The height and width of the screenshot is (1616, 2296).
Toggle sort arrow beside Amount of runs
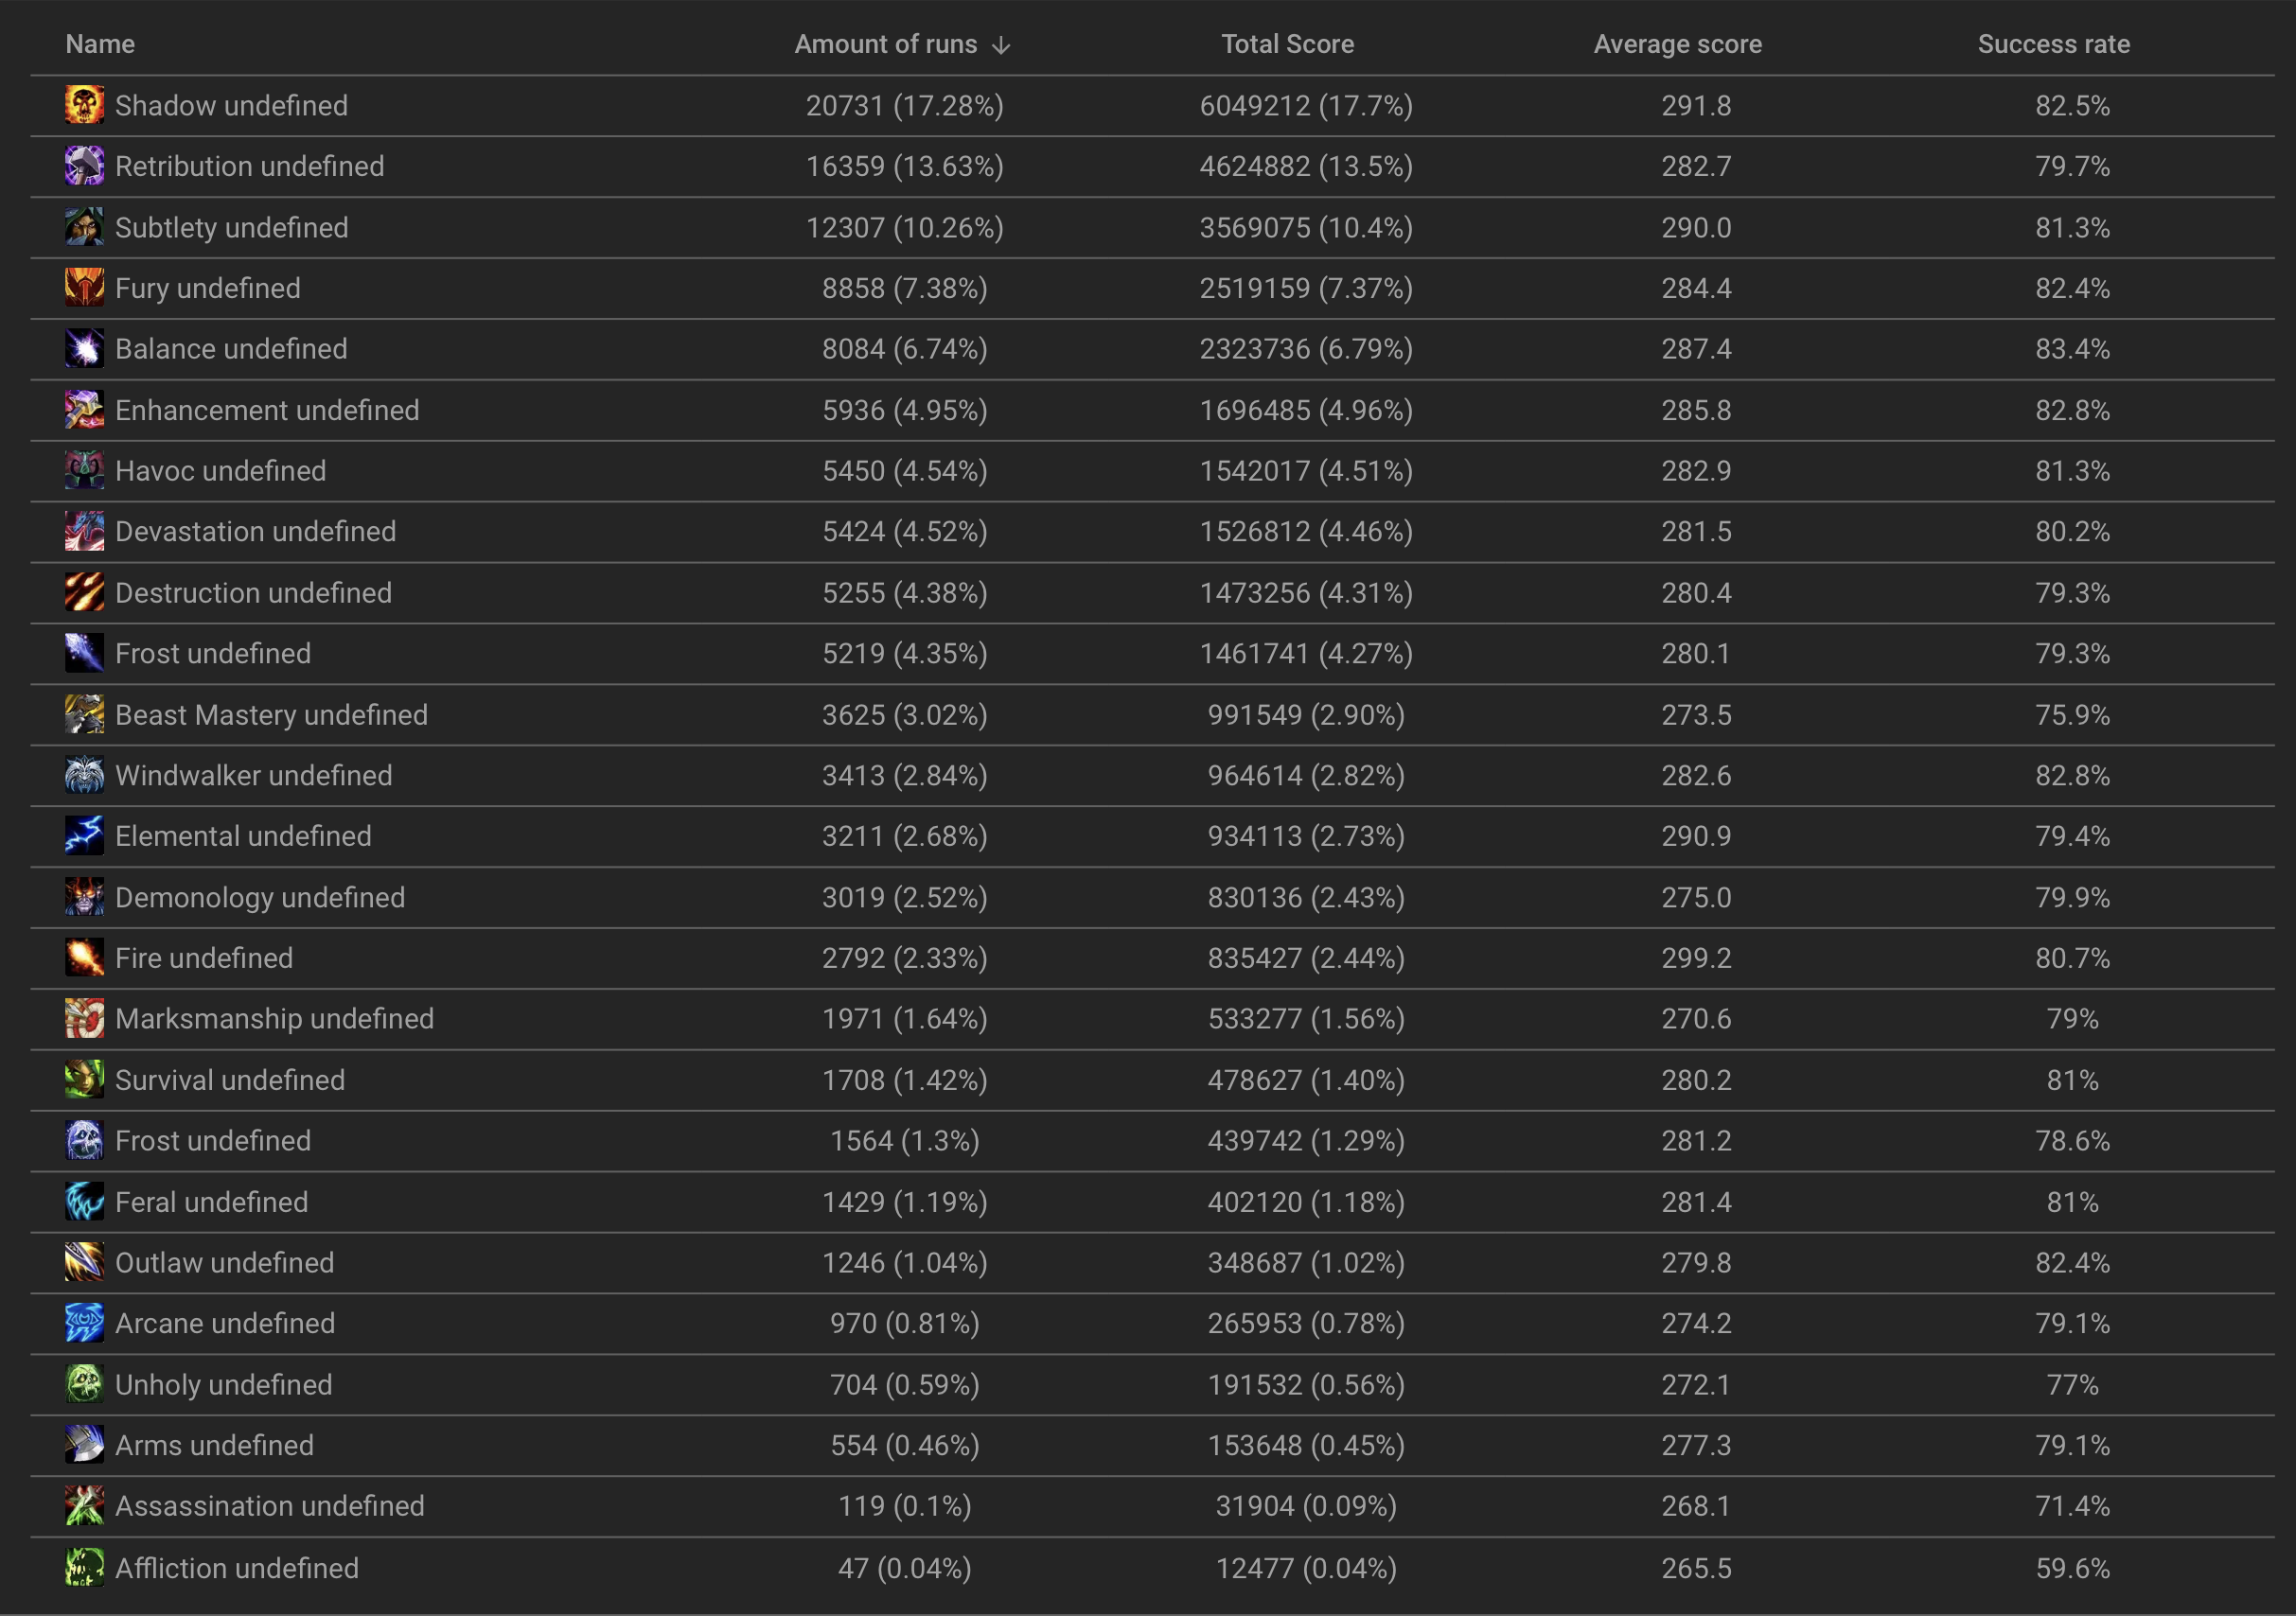[1001, 45]
